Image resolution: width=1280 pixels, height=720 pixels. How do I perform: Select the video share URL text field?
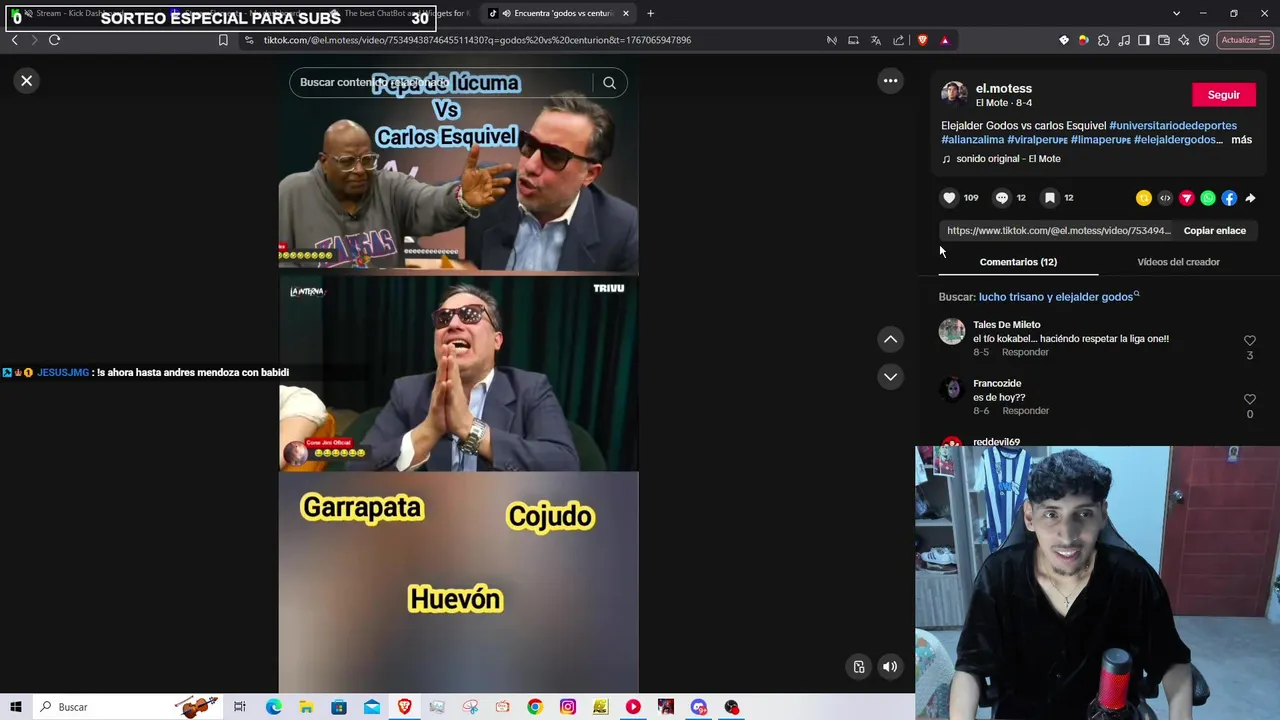[1058, 231]
